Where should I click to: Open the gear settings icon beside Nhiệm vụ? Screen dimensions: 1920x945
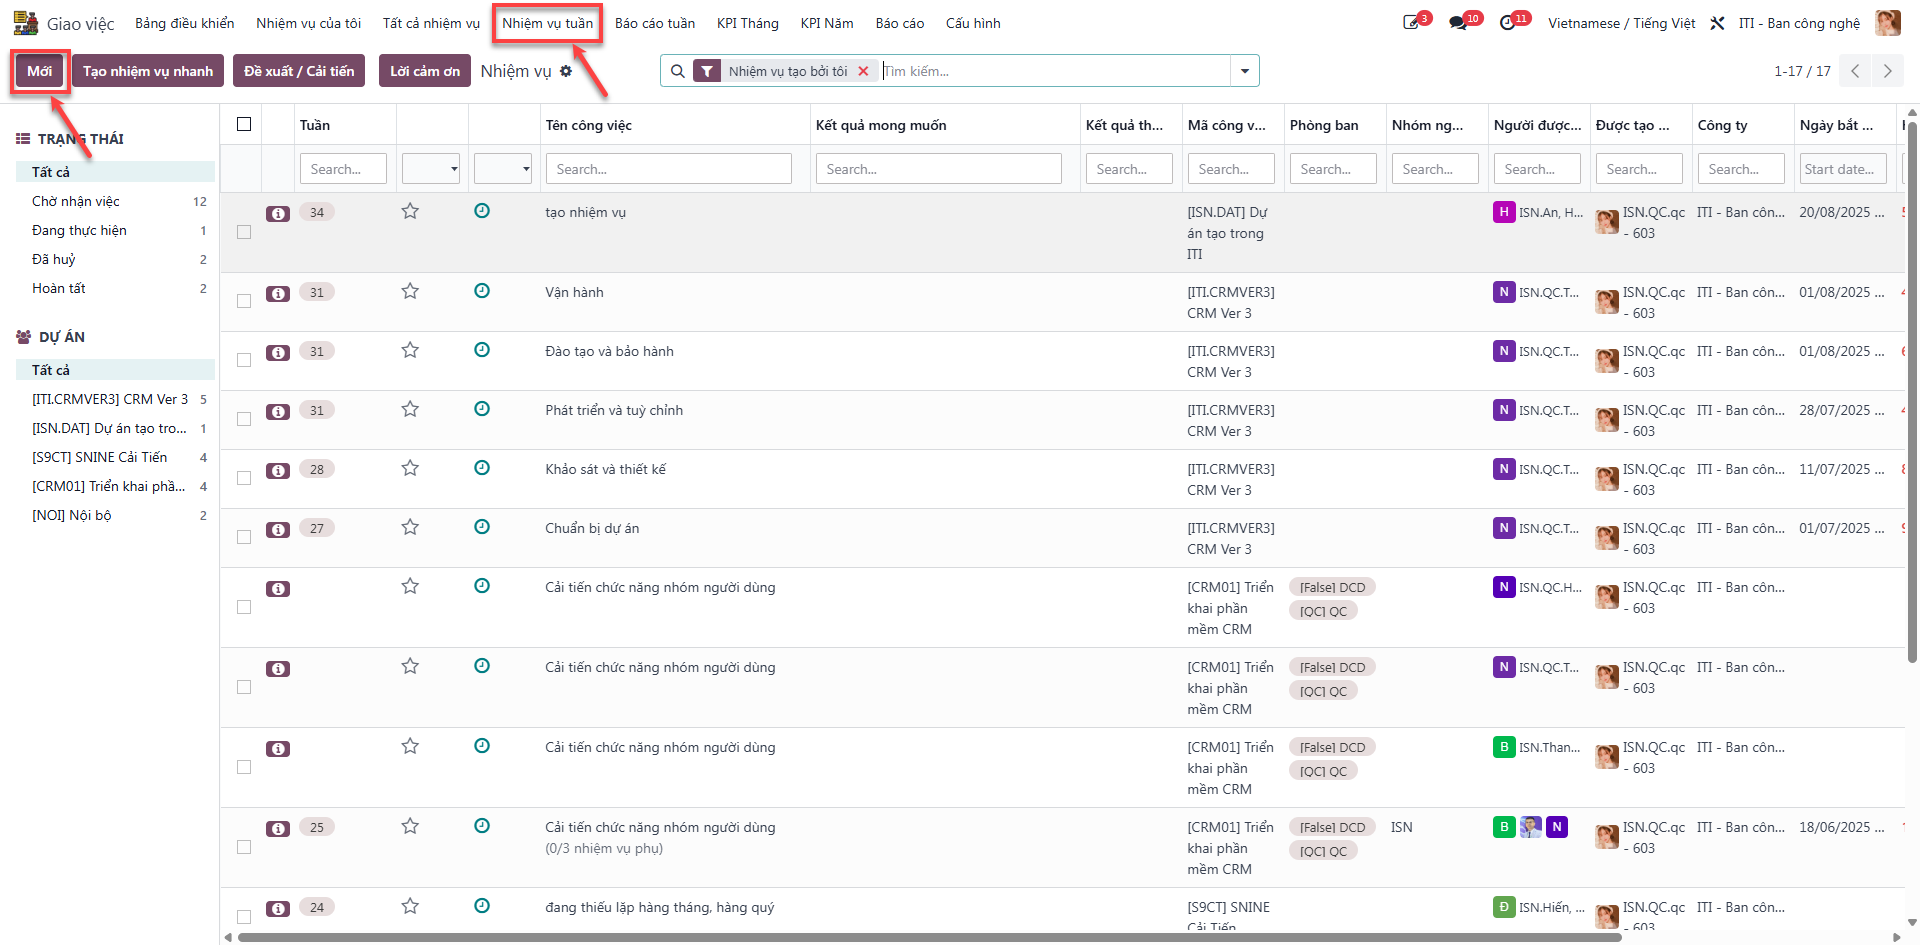click(x=566, y=71)
